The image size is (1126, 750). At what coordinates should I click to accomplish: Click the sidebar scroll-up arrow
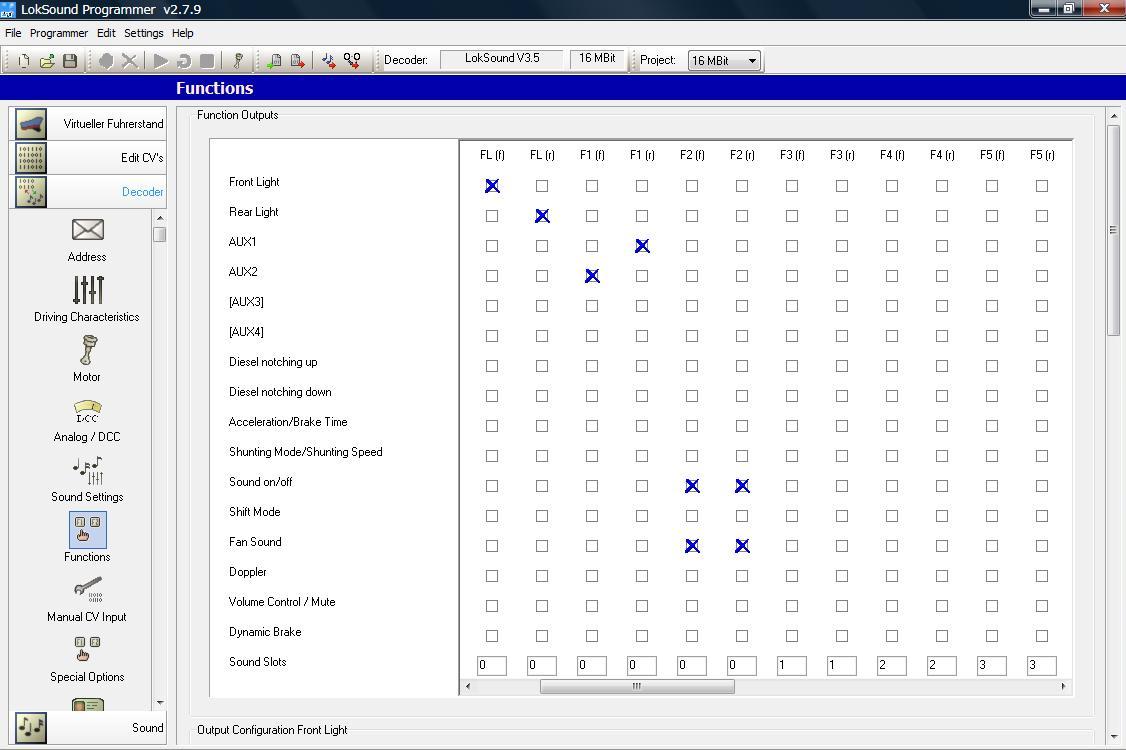coord(160,218)
